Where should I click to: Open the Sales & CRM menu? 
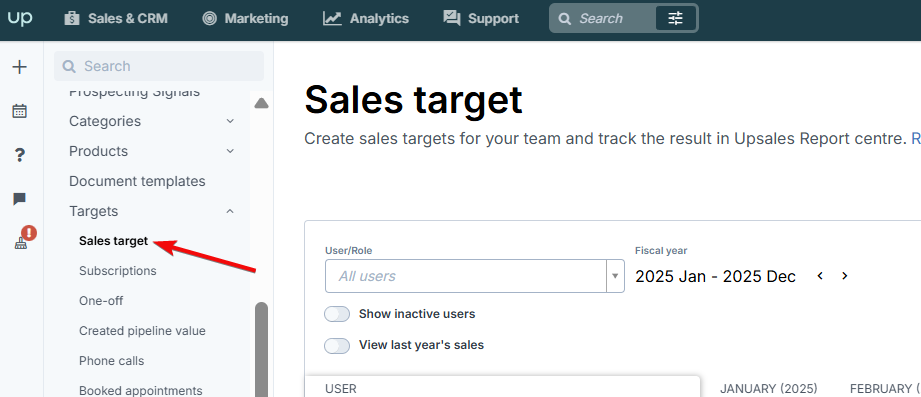point(116,19)
